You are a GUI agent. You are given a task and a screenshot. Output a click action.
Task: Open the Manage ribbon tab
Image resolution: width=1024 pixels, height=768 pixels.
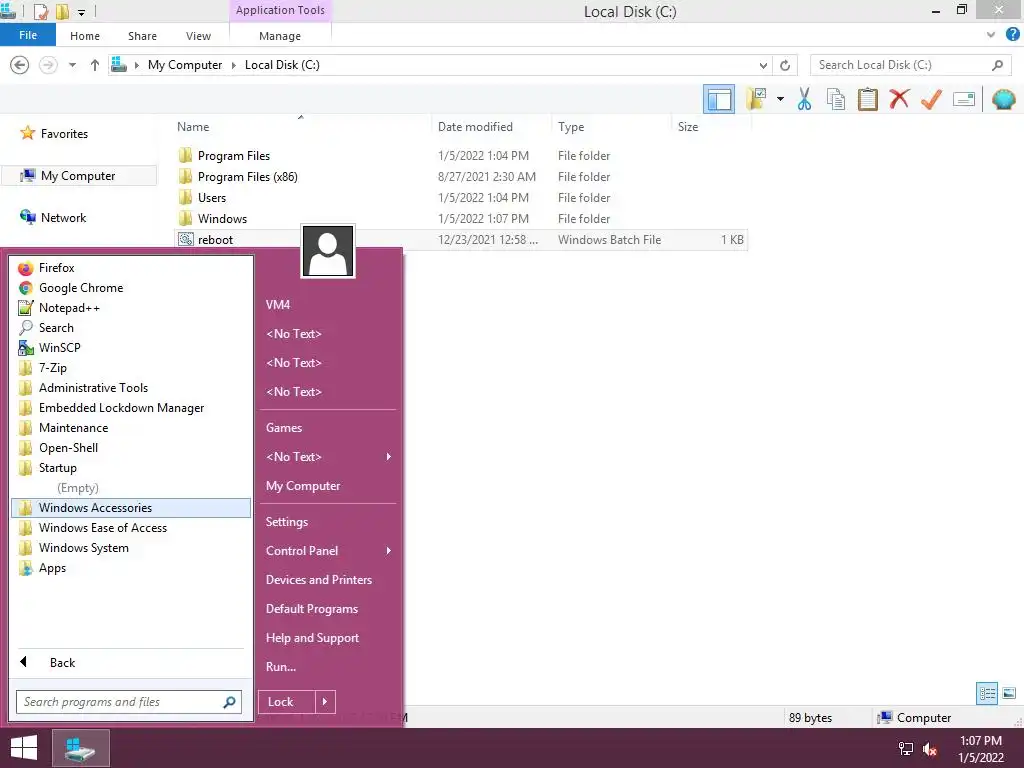point(280,36)
